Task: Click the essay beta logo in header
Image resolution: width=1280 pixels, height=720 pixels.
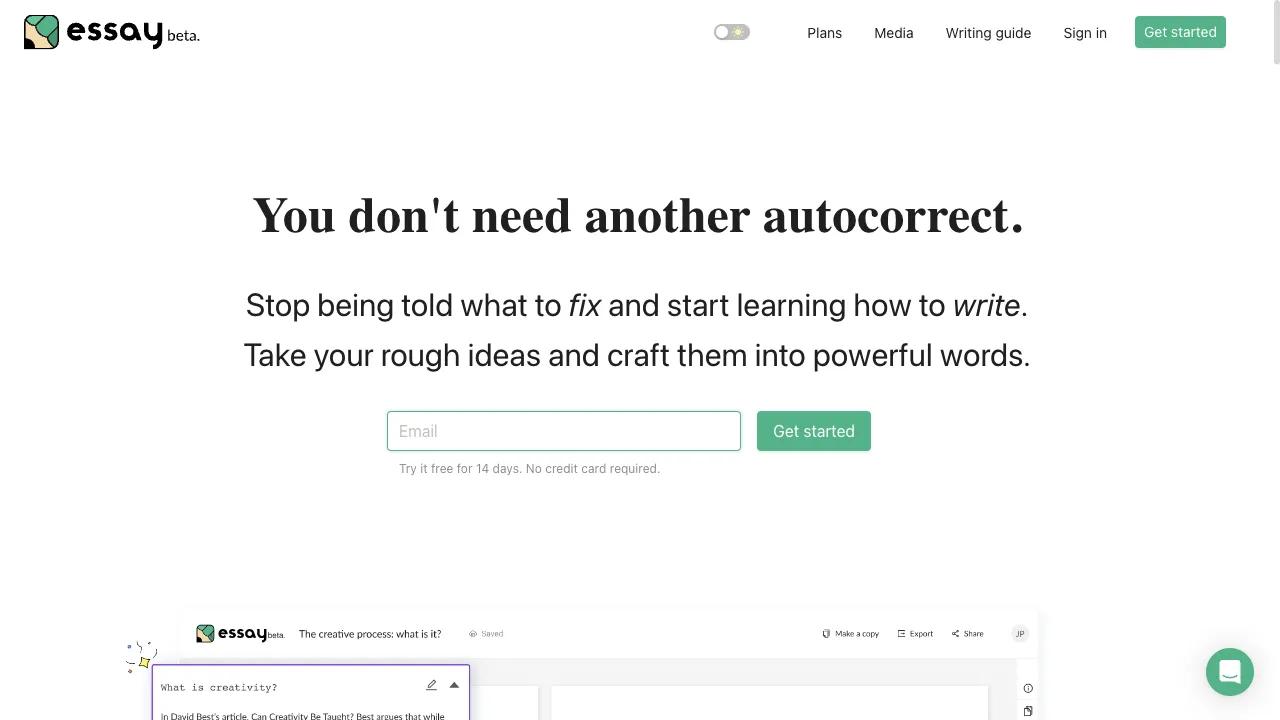Action: (x=112, y=32)
